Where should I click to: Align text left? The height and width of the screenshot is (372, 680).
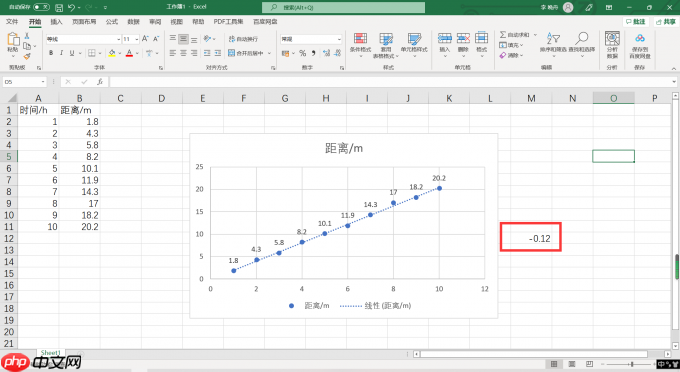(x=173, y=53)
